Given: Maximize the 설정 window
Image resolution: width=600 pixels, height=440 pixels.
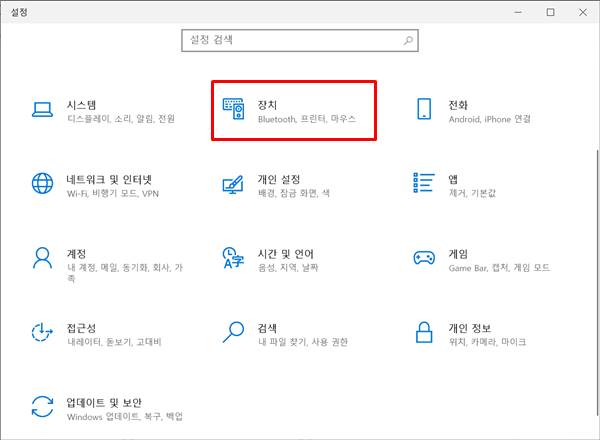Looking at the screenshot, I should pos(550,12).
